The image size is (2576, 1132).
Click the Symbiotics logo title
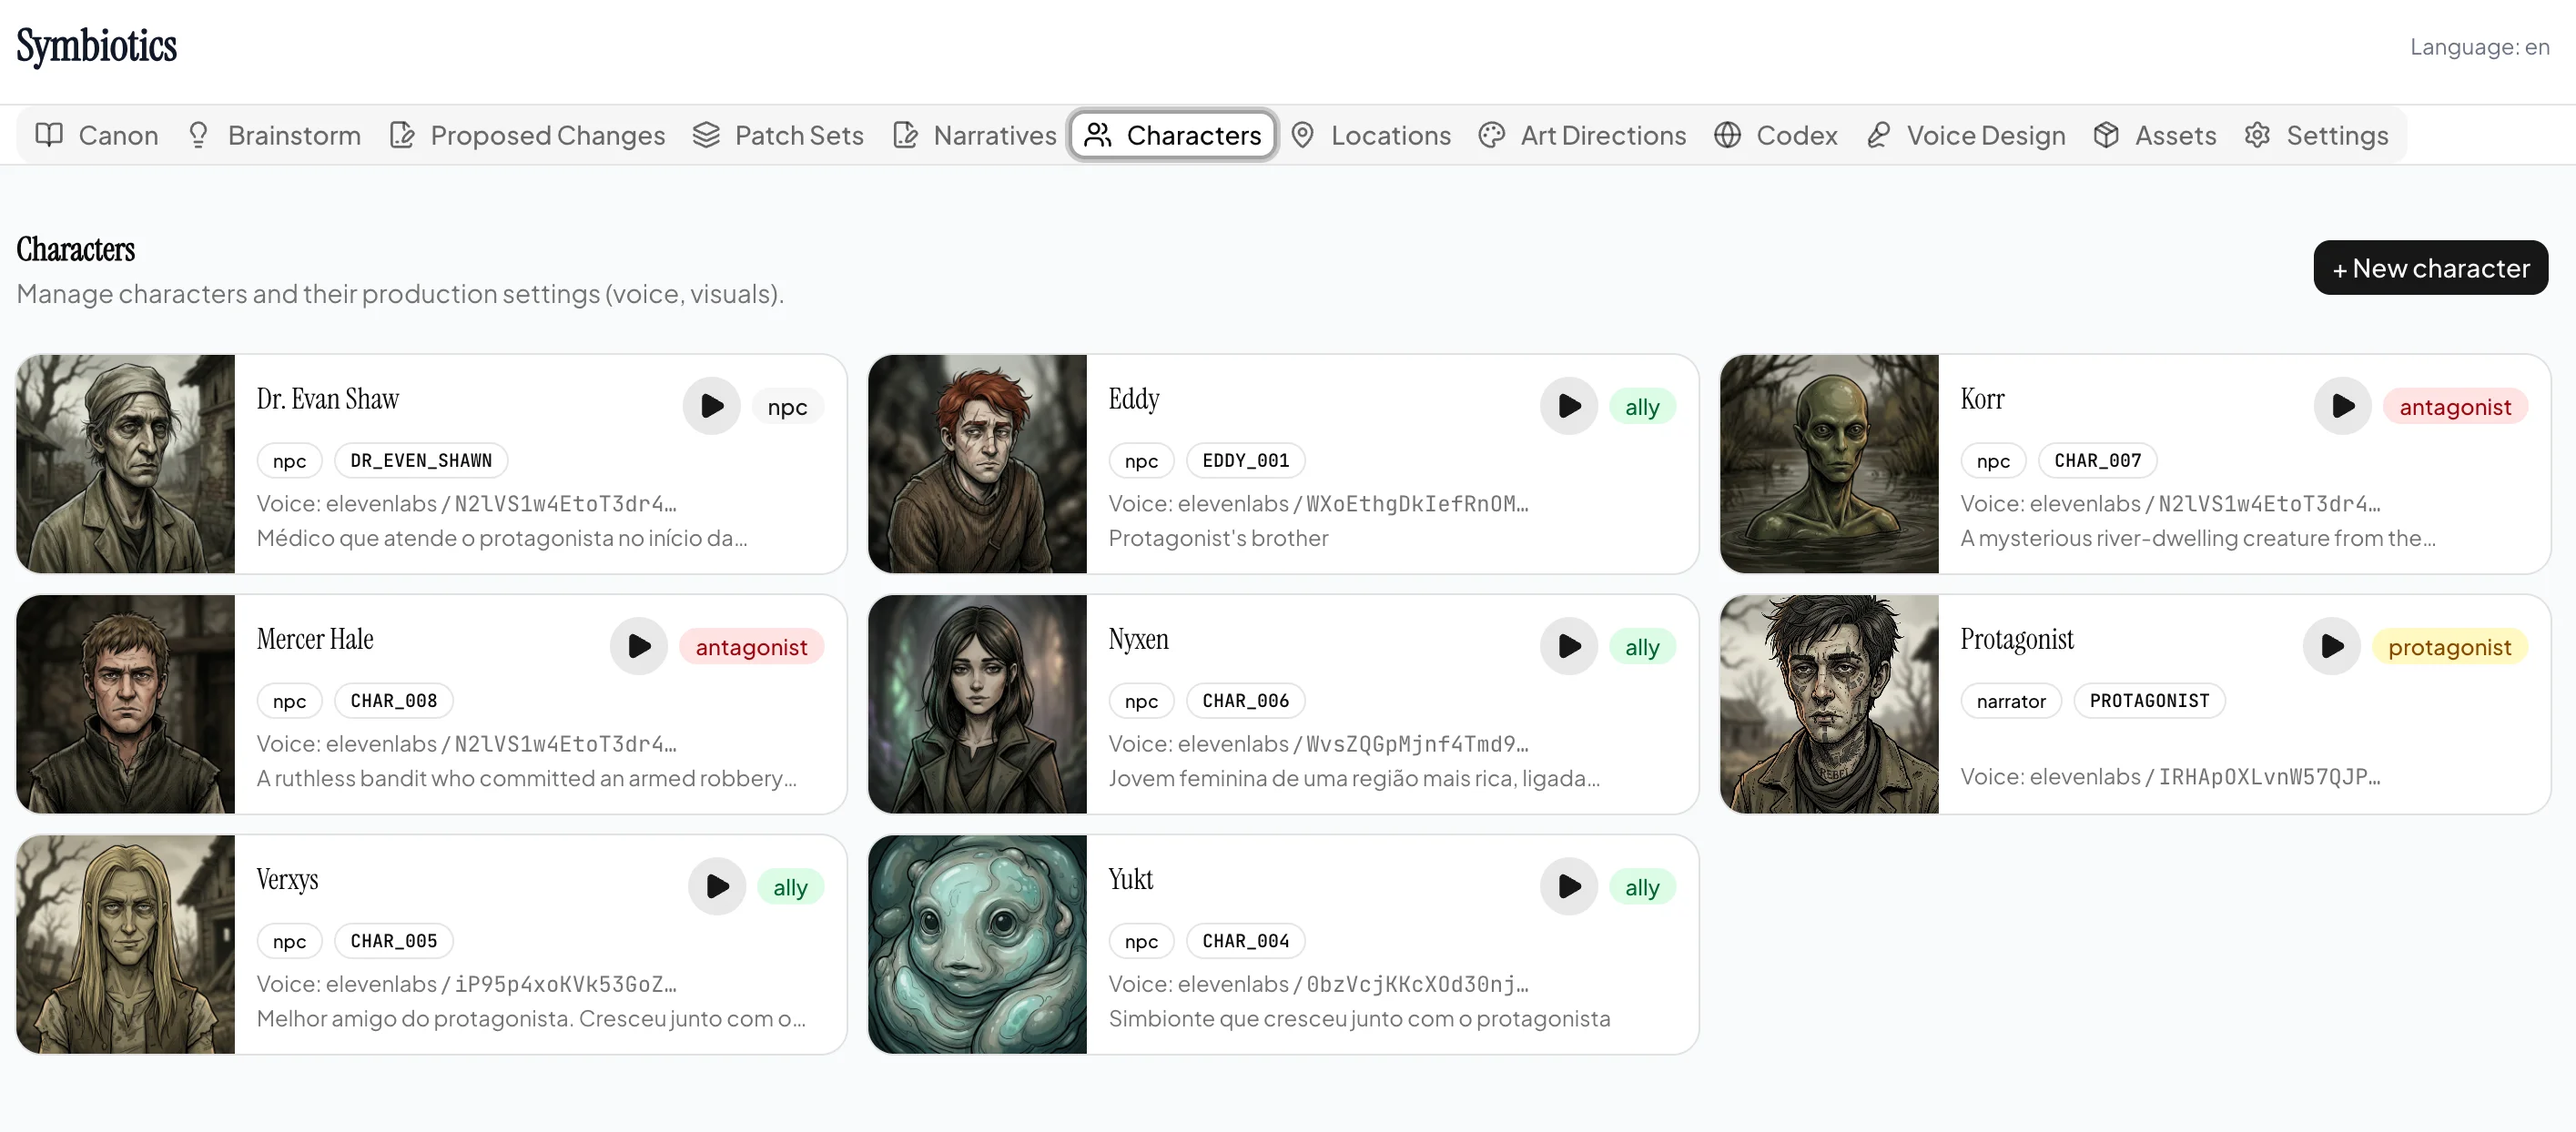pyautogui.click(x=97, y=46)
